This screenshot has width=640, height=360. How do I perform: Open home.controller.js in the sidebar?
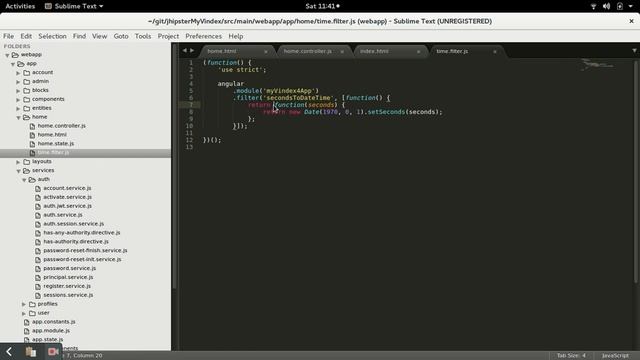62,126
